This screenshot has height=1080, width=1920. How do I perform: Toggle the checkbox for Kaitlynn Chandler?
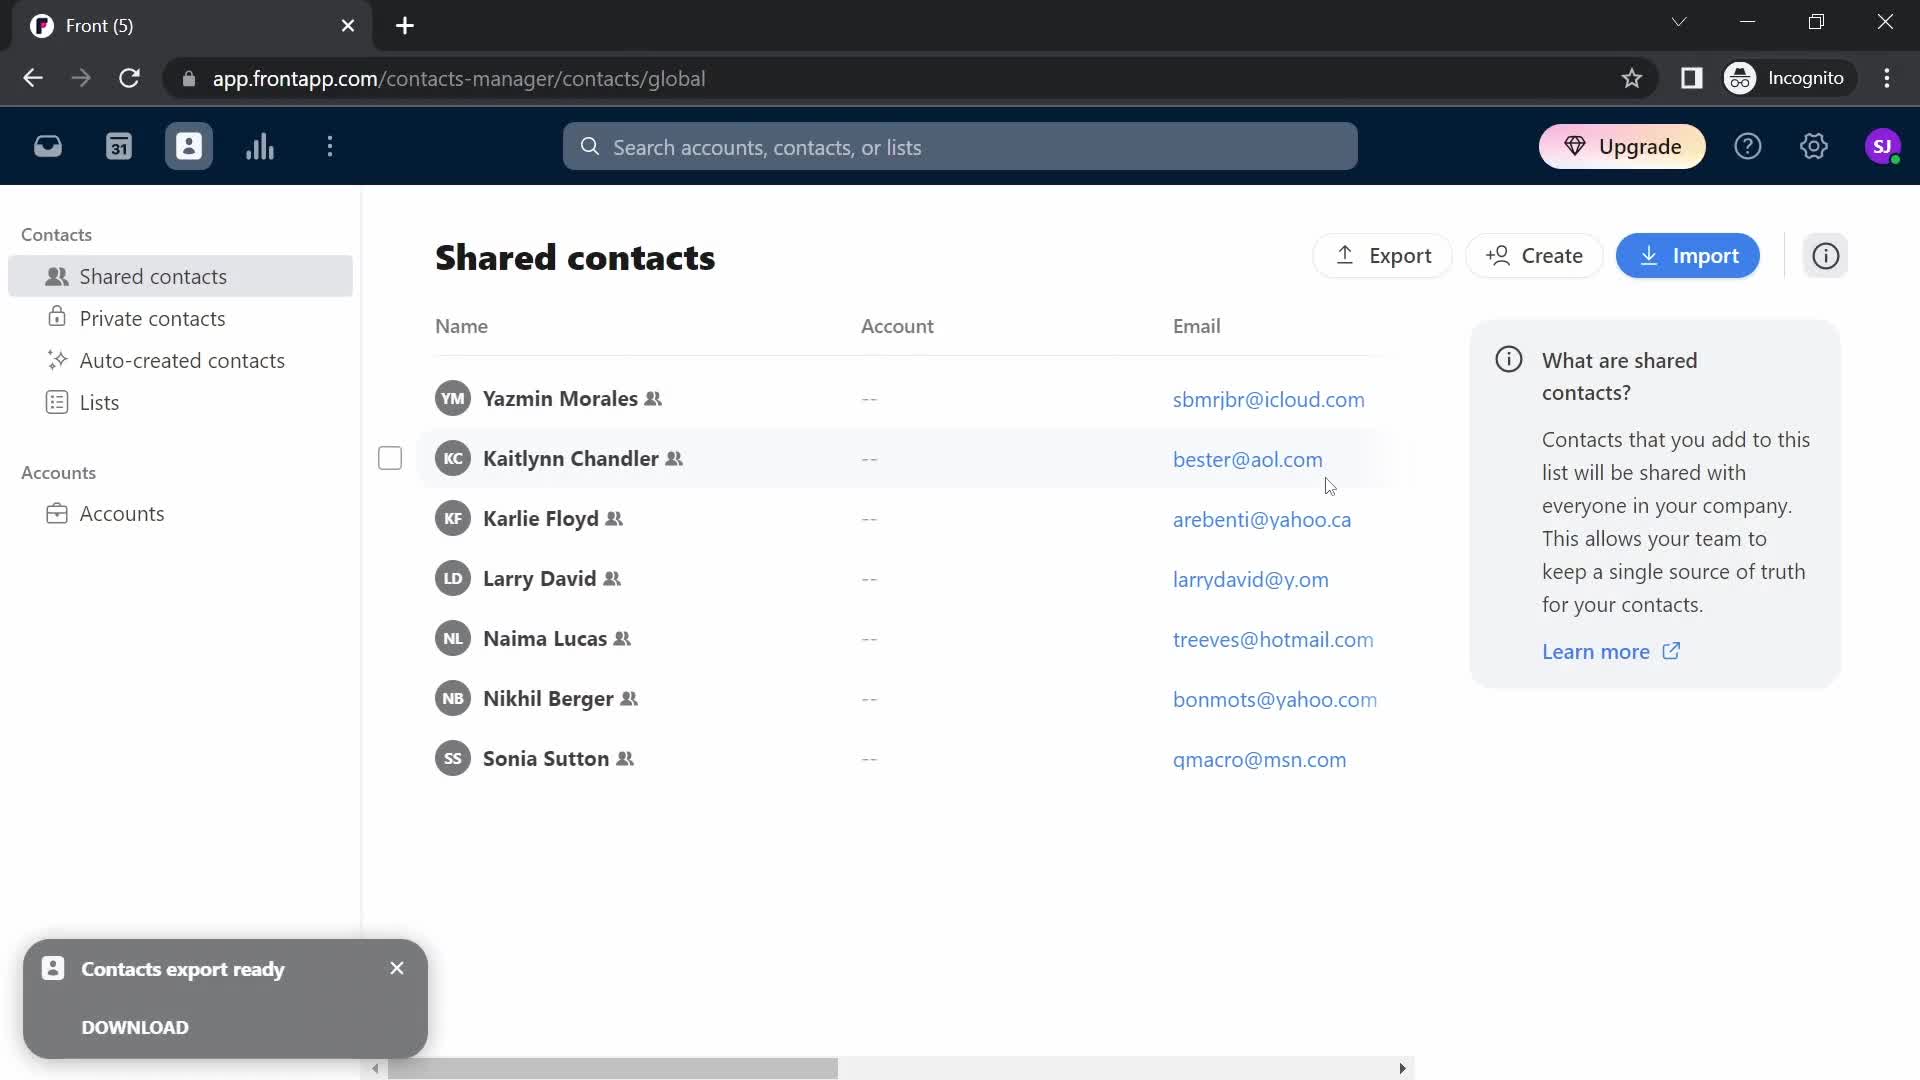(390, 458)
